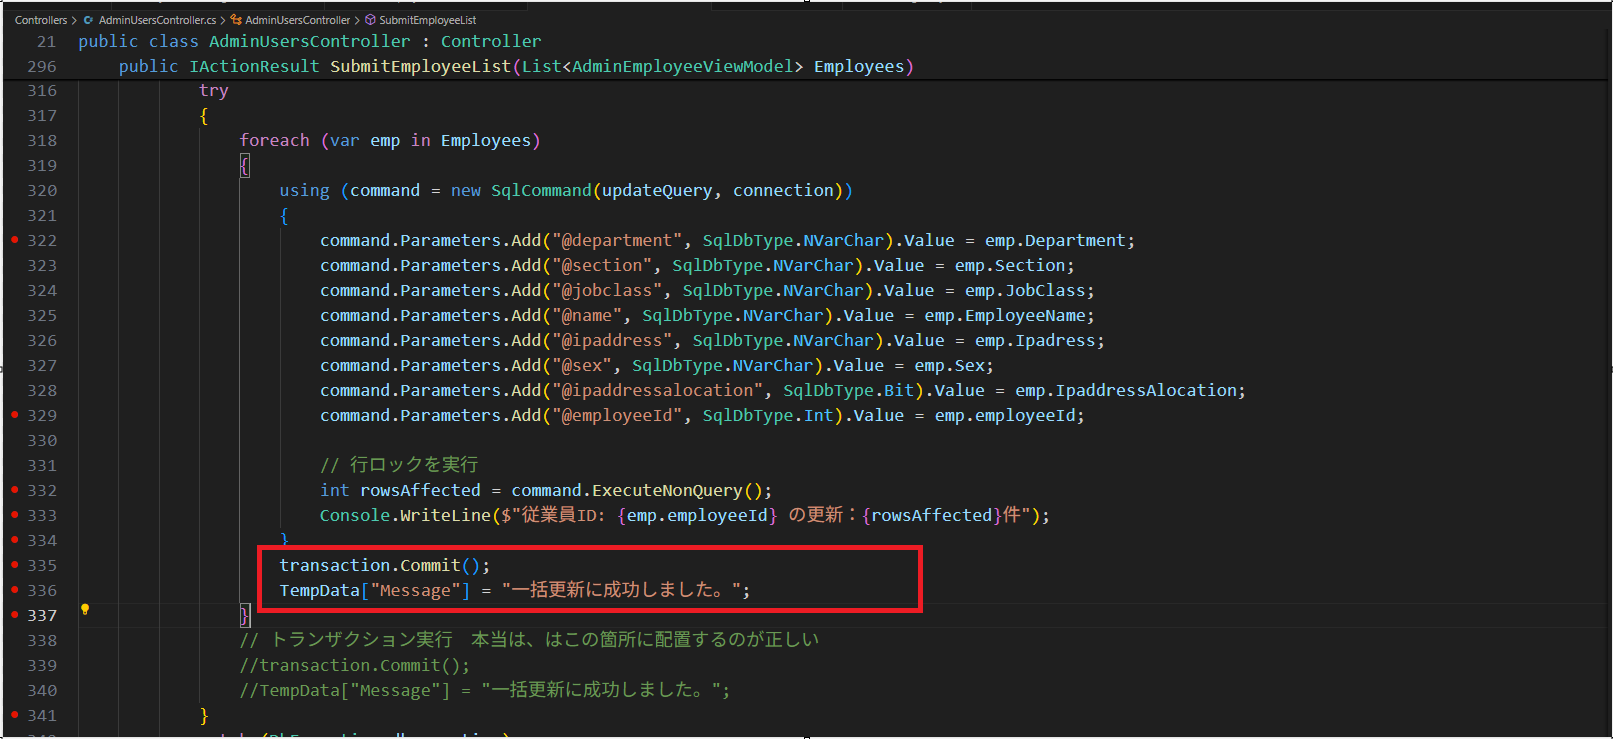Screen dimensions: 1613x739
Task: Toggle breakpoint on line 335
Action: (14, 565)
